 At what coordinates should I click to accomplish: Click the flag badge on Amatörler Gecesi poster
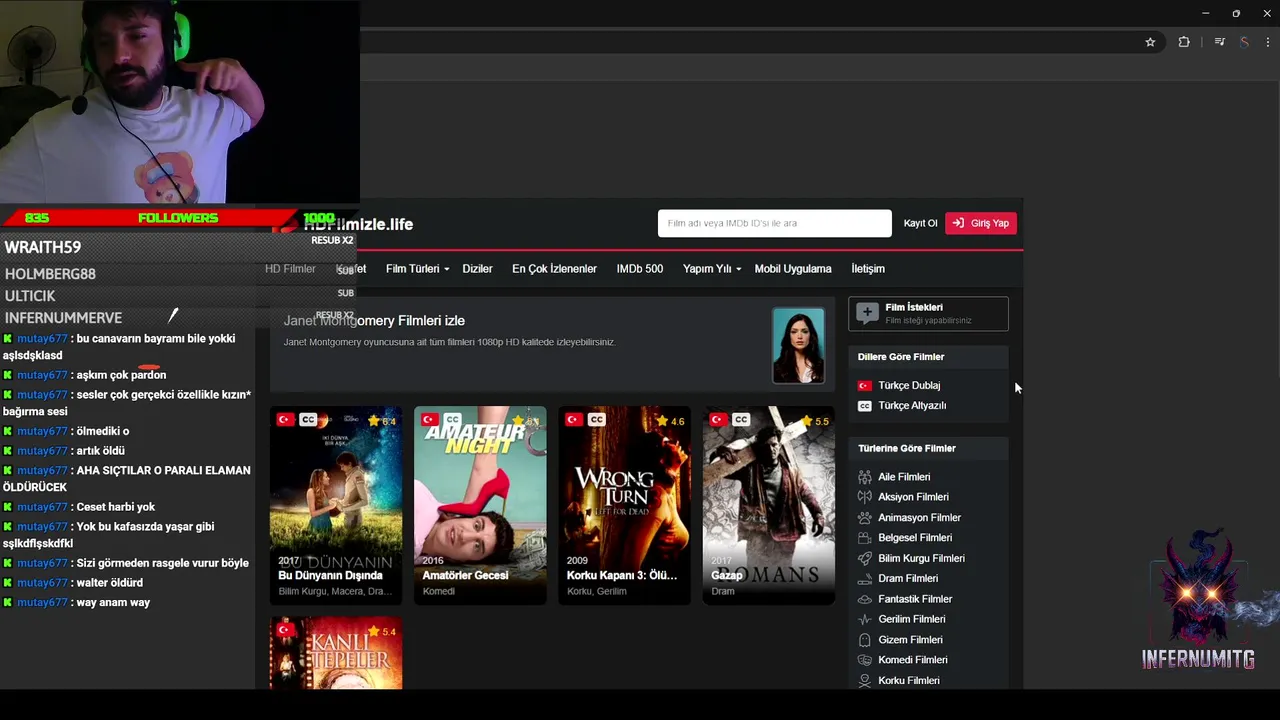429,420
